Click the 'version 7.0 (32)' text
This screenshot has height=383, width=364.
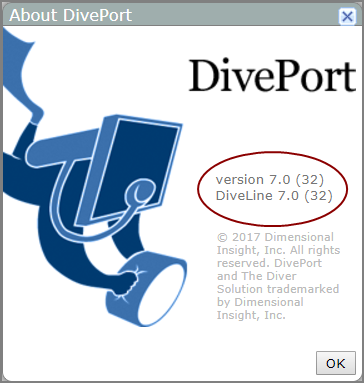270,180
